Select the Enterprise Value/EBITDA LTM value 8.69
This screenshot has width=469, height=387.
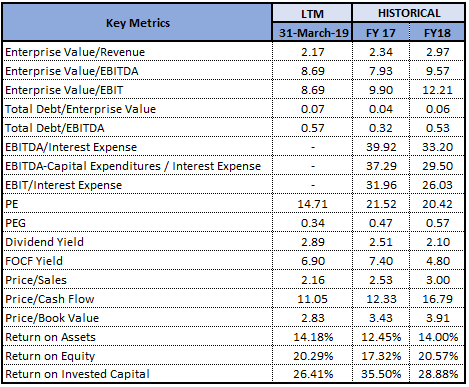tap(313, 71)
